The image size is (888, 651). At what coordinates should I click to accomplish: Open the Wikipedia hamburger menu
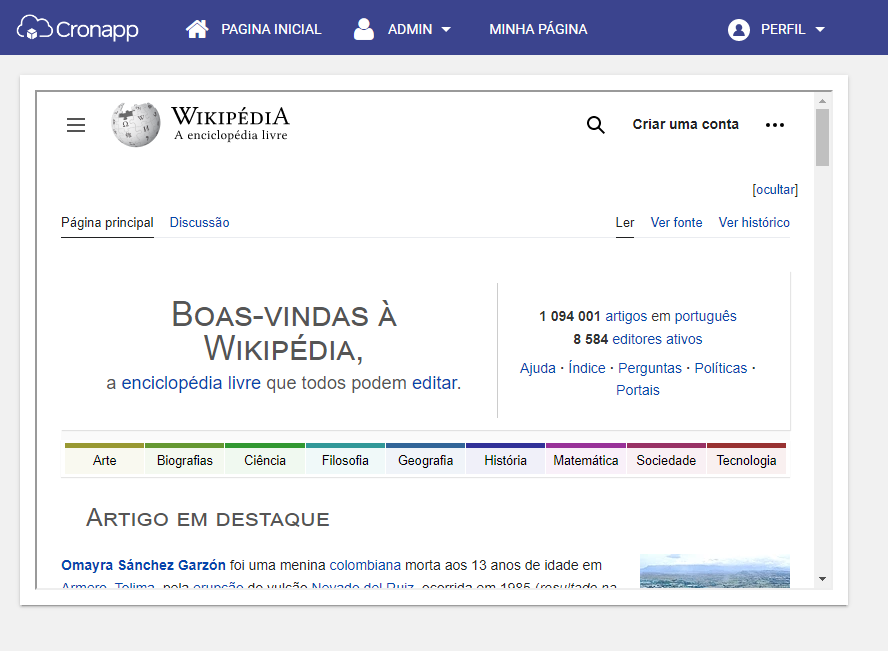click(76, 125)
